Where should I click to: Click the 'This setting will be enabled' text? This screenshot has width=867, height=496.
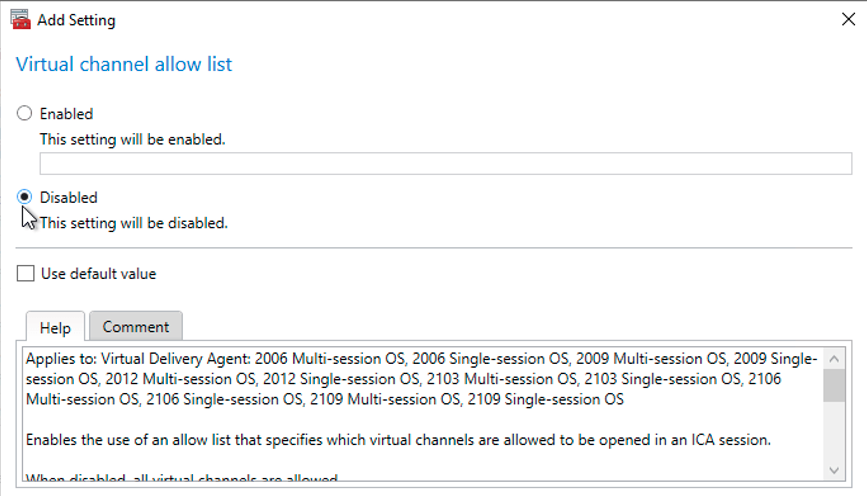[132, 139]
